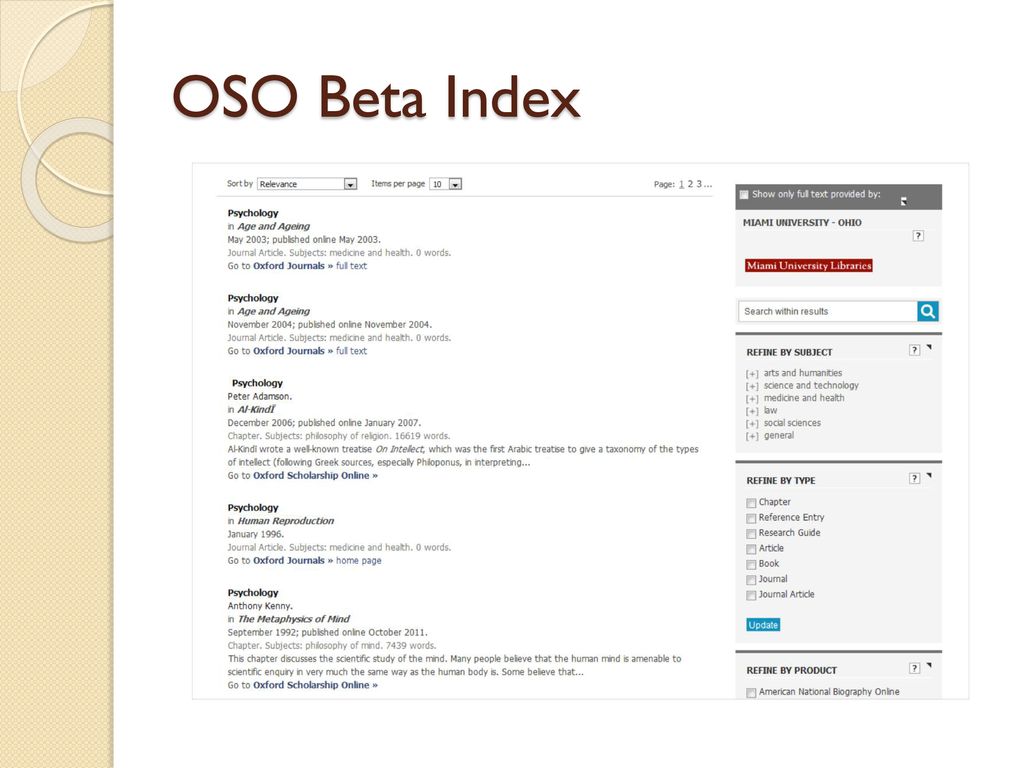Open the Sort by Relevance dropdown
The height and width of the screenshot is (768, 1024).
tap(307, 184)
